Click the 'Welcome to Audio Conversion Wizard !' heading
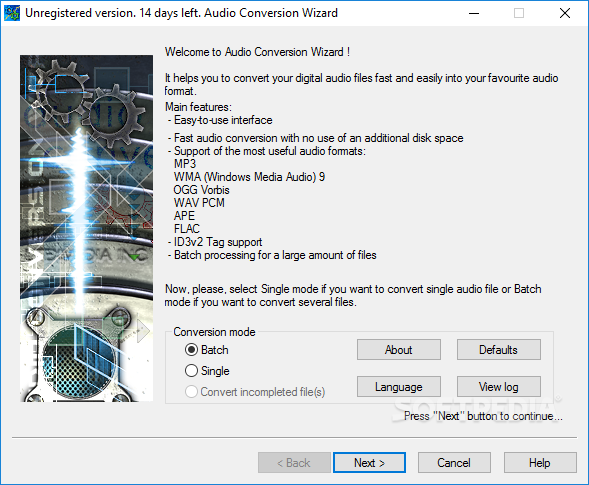Image resolution: width=589 pixels, height=485 pixels. 258,52
